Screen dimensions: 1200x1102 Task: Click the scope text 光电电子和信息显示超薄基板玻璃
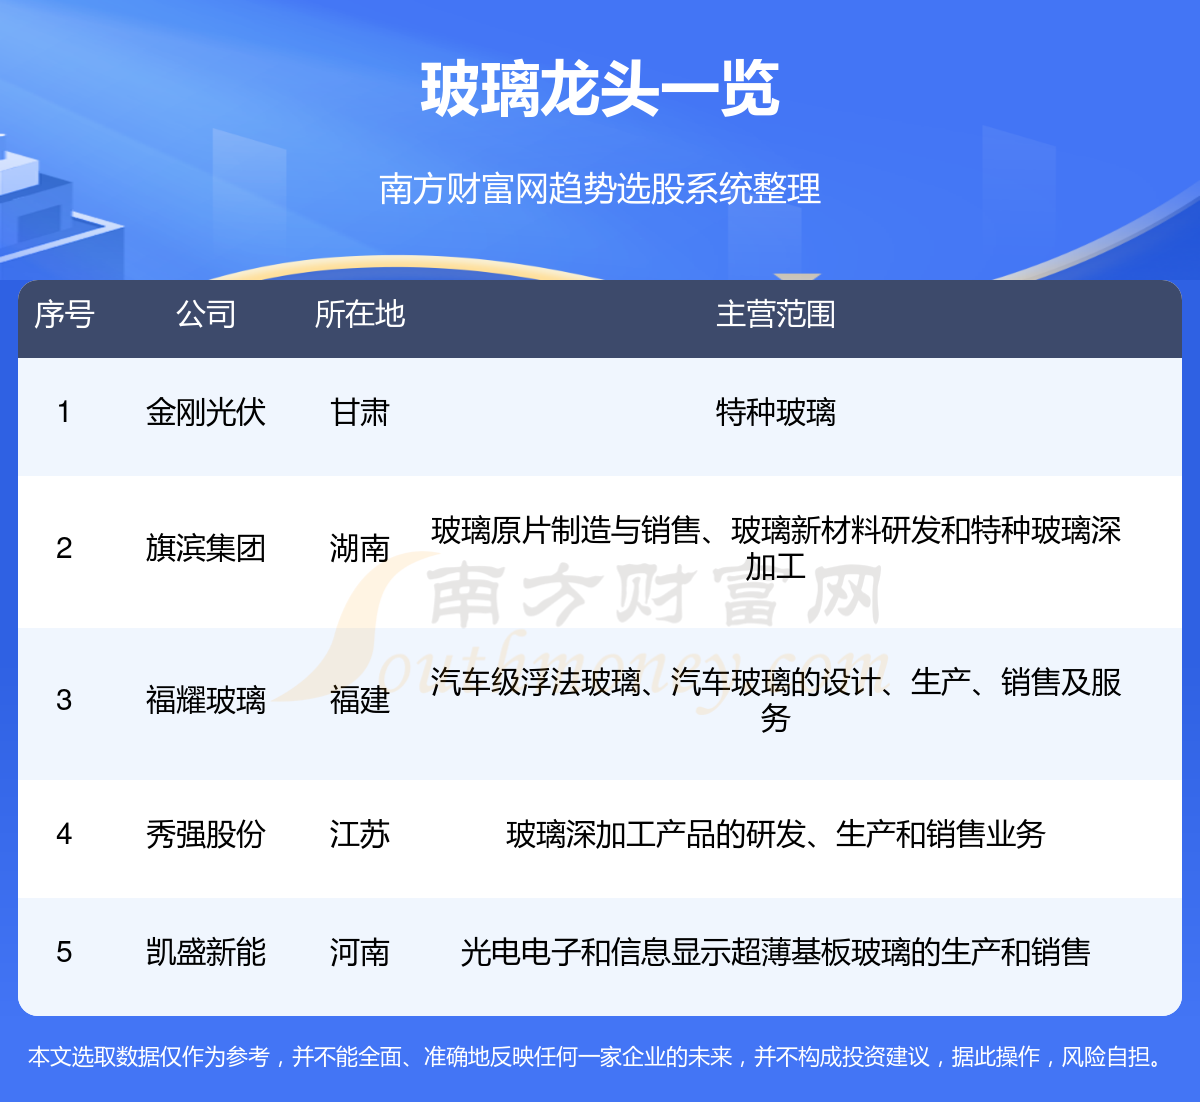tap(685, 952)
